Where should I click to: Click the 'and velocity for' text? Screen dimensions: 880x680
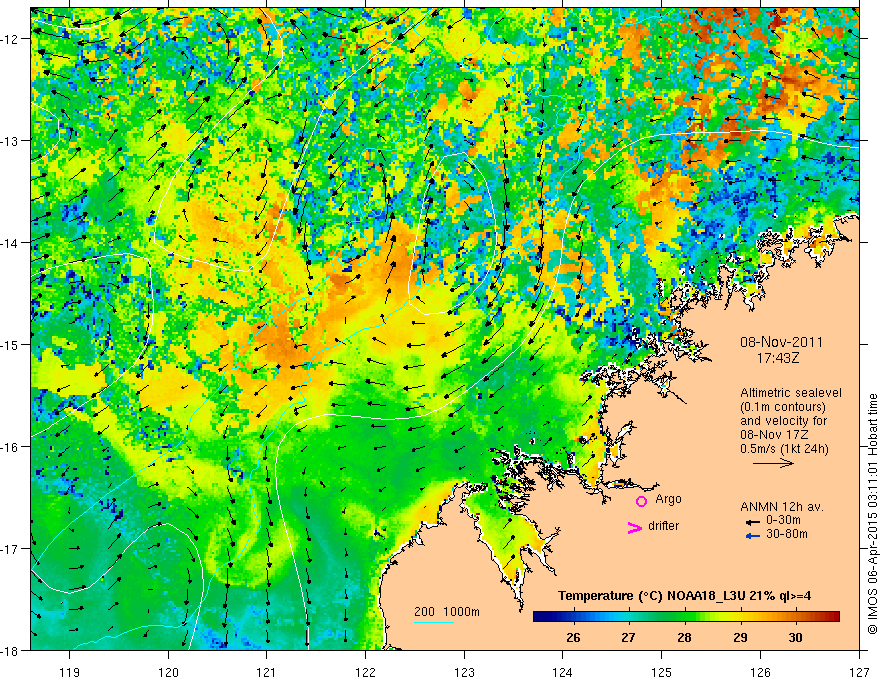783,421
